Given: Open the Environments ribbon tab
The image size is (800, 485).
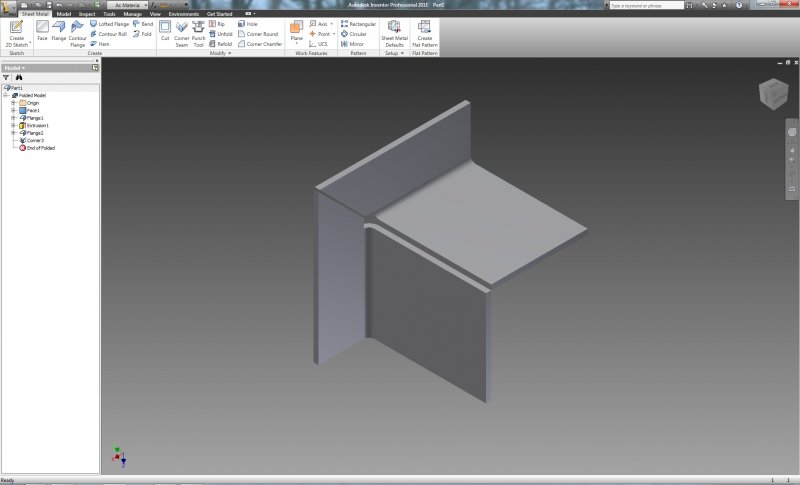Looking at the screenshot, I should click(183, 14).
